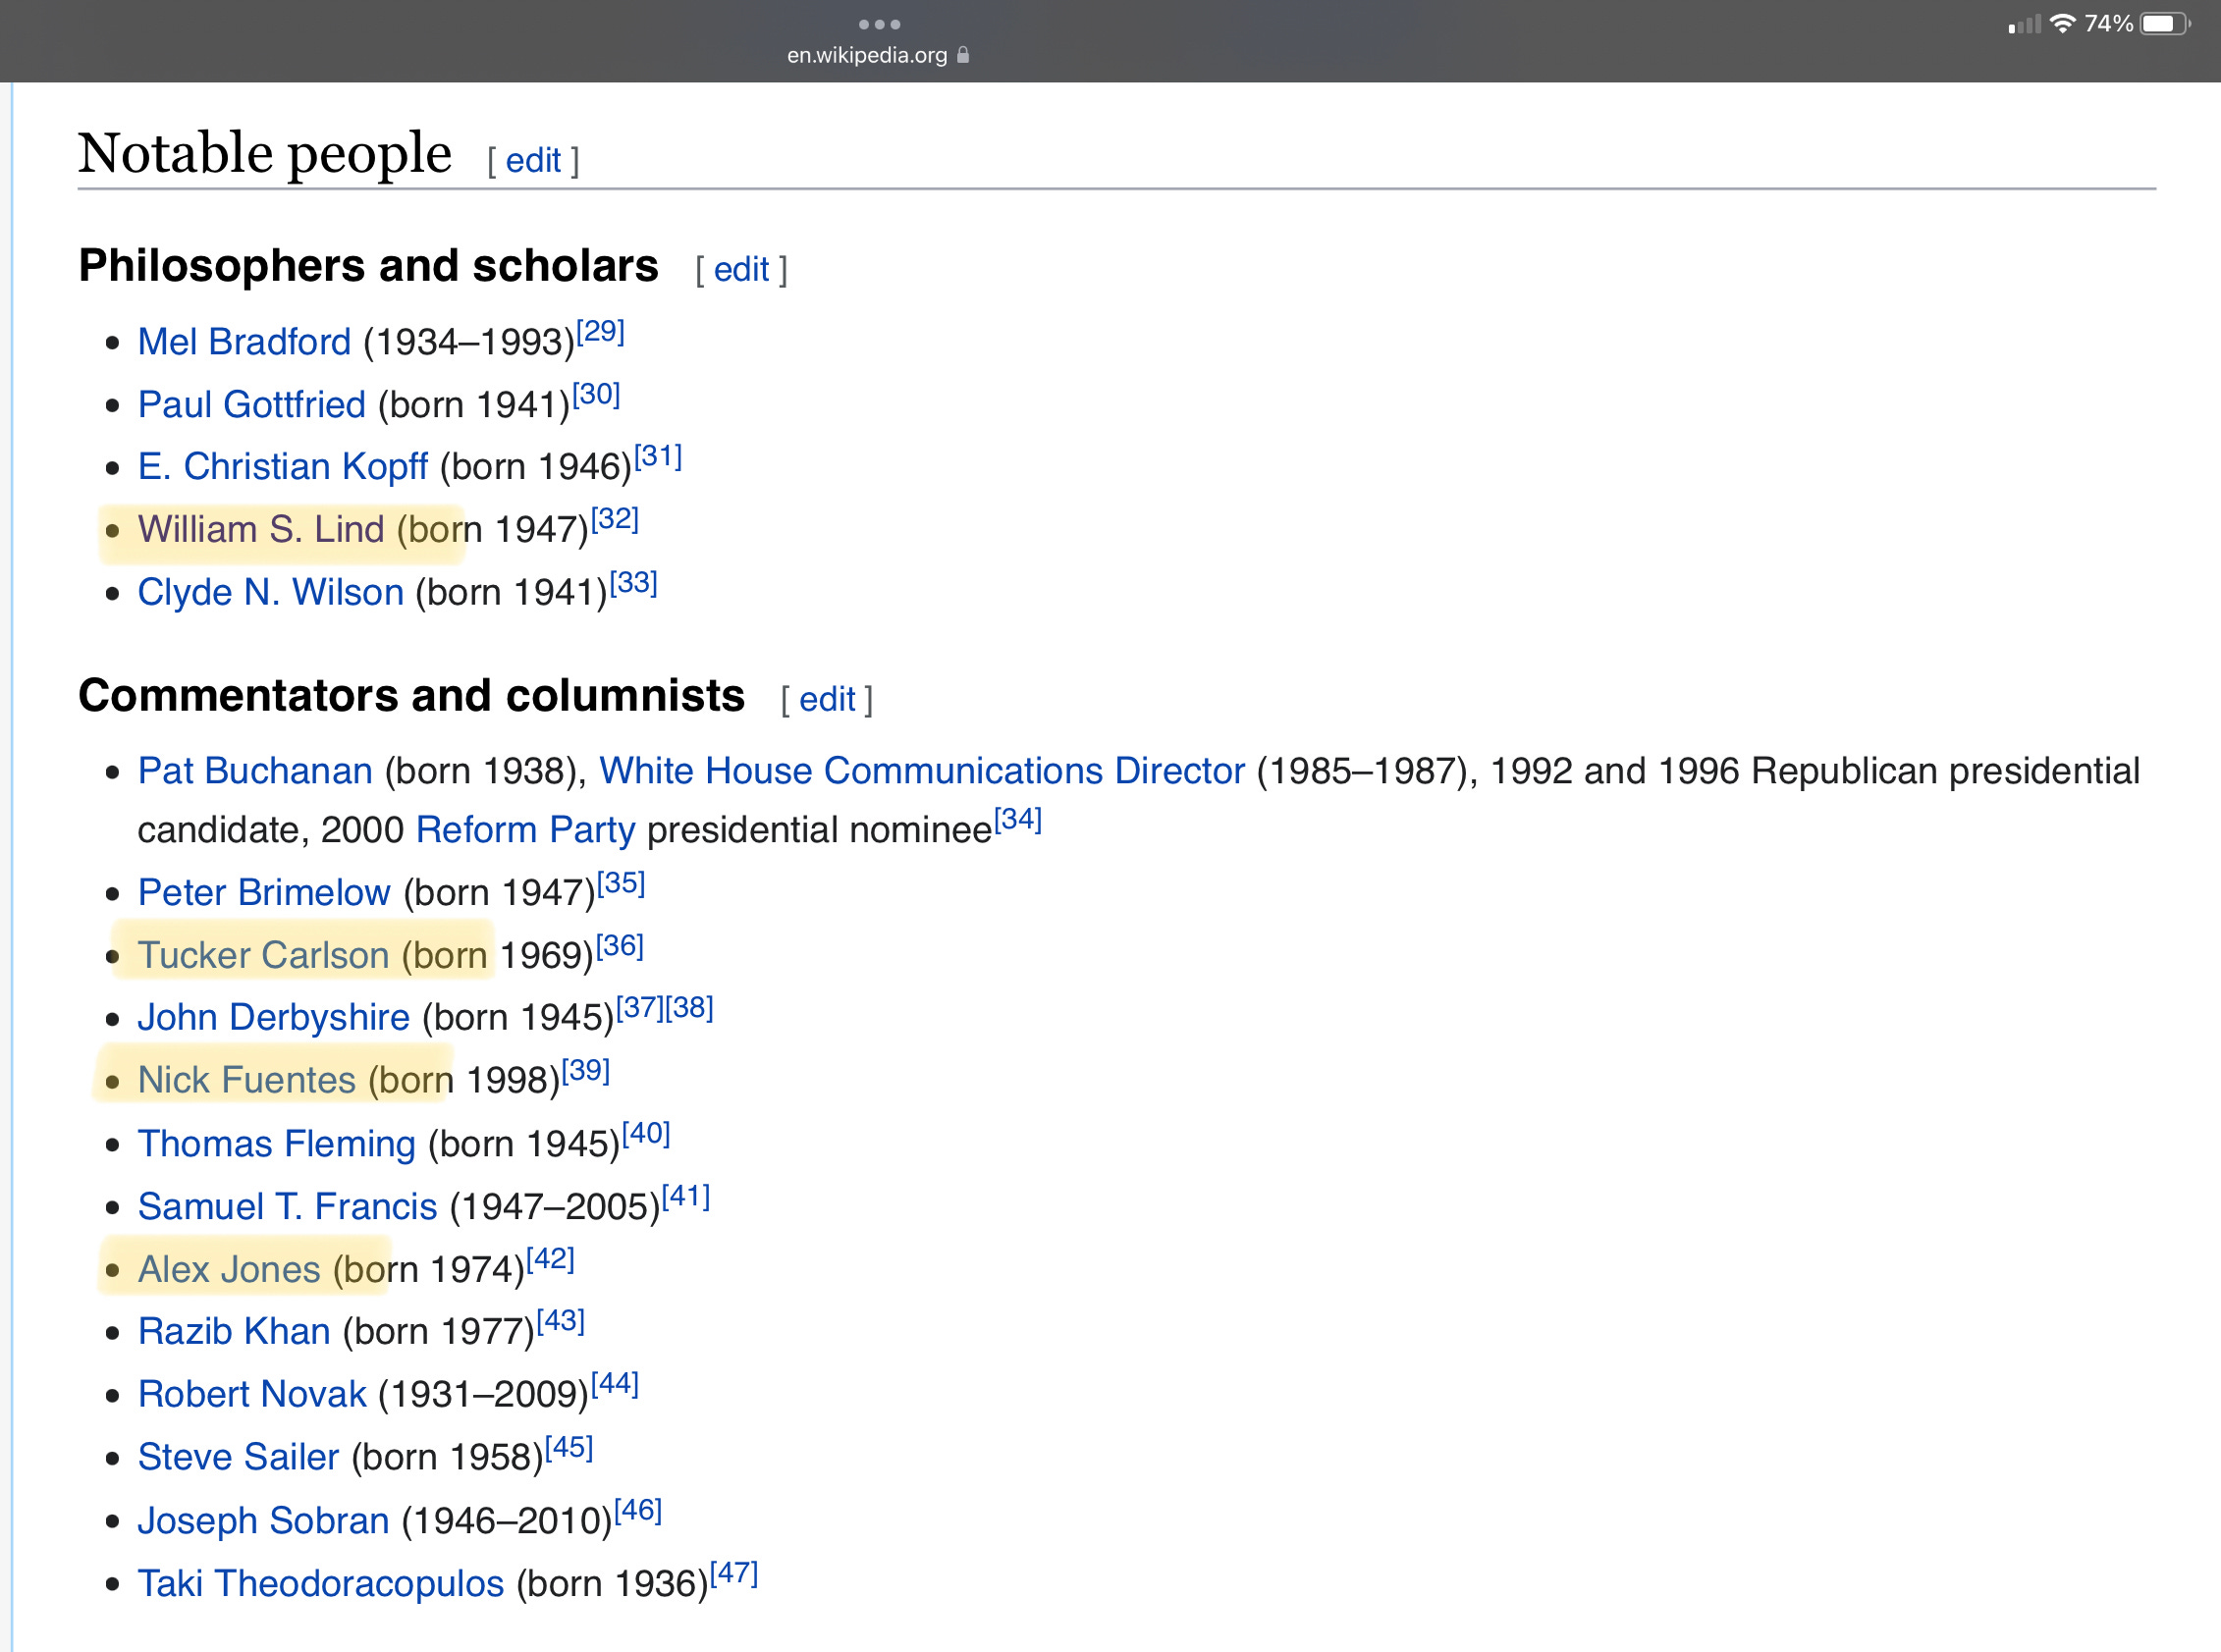The height and width of the screenshot is (1652, 2221).
Task: Open the Joseph Sobran article
Action: (x=264, y=1520)
